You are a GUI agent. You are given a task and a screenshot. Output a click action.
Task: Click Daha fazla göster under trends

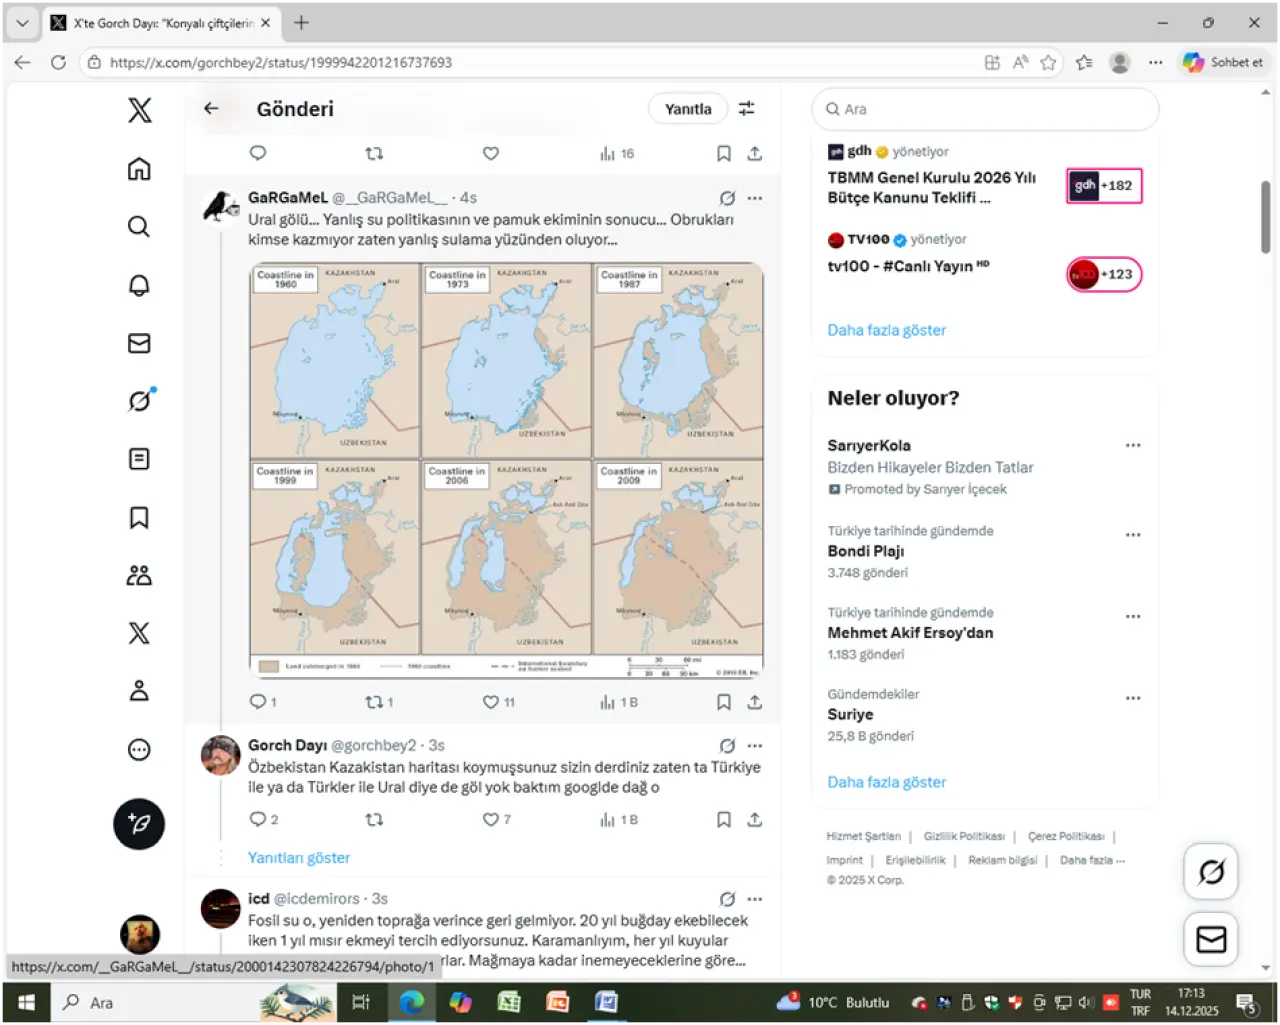click(886, 782)
